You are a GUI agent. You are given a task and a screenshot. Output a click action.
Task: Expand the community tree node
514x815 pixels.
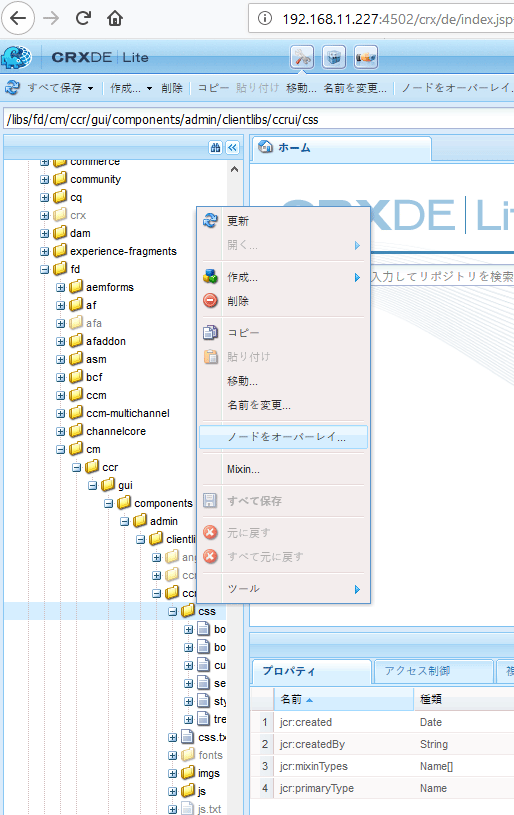(x=45, y=179)
